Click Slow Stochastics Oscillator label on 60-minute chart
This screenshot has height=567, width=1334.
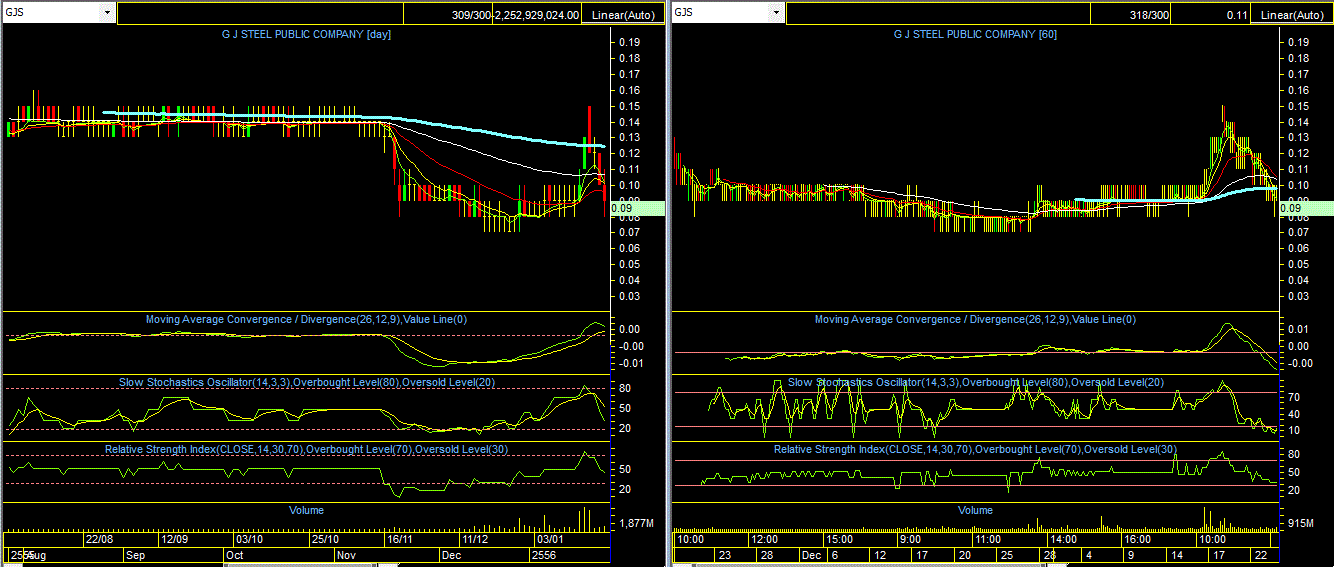click(975, 383)
